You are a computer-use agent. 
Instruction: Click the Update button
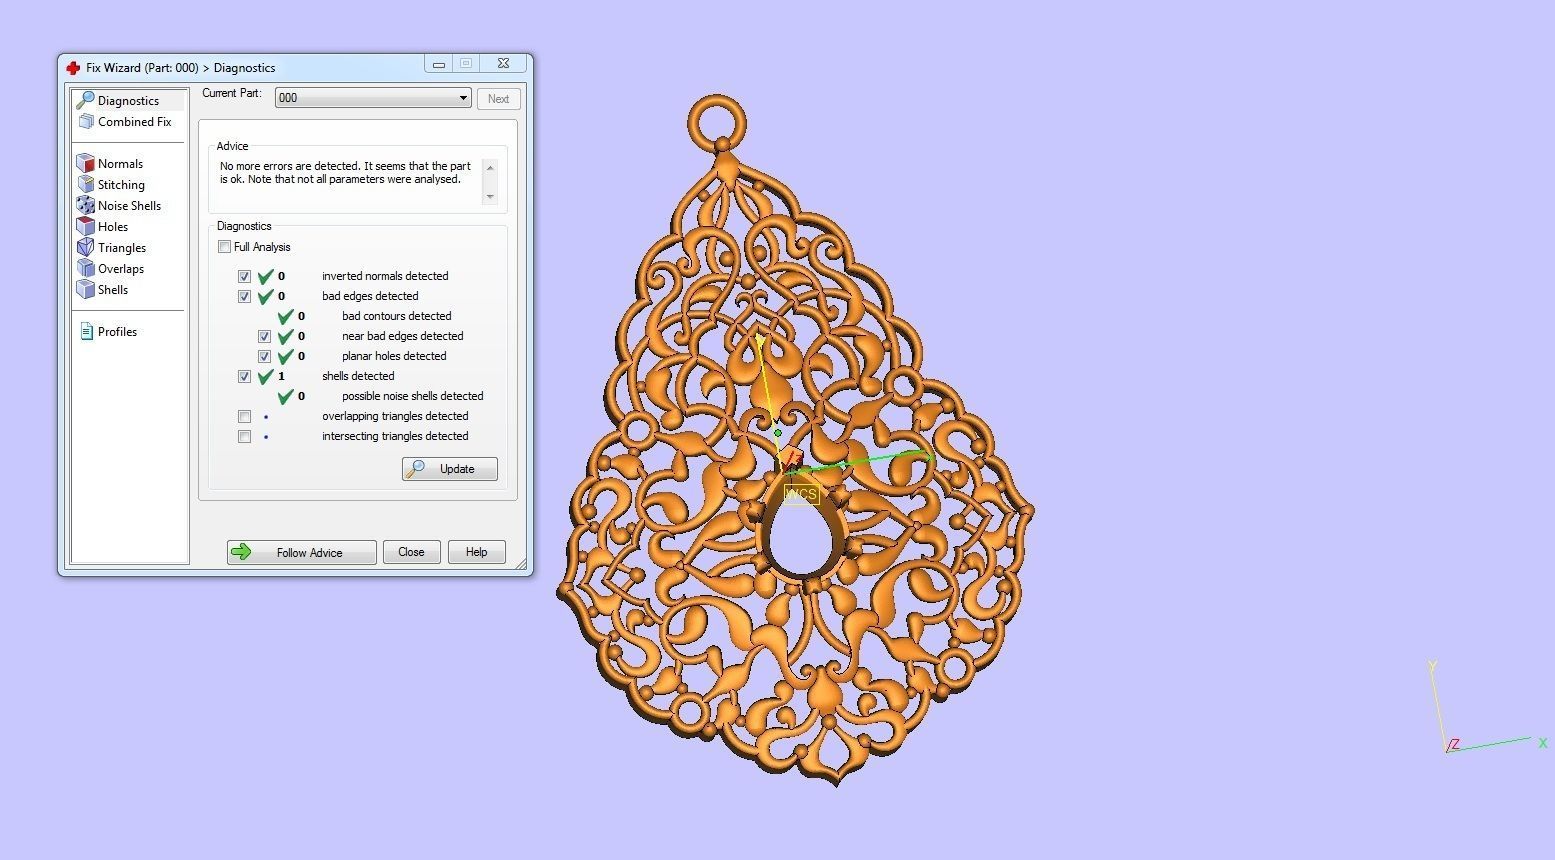click(x=450, y=469)
